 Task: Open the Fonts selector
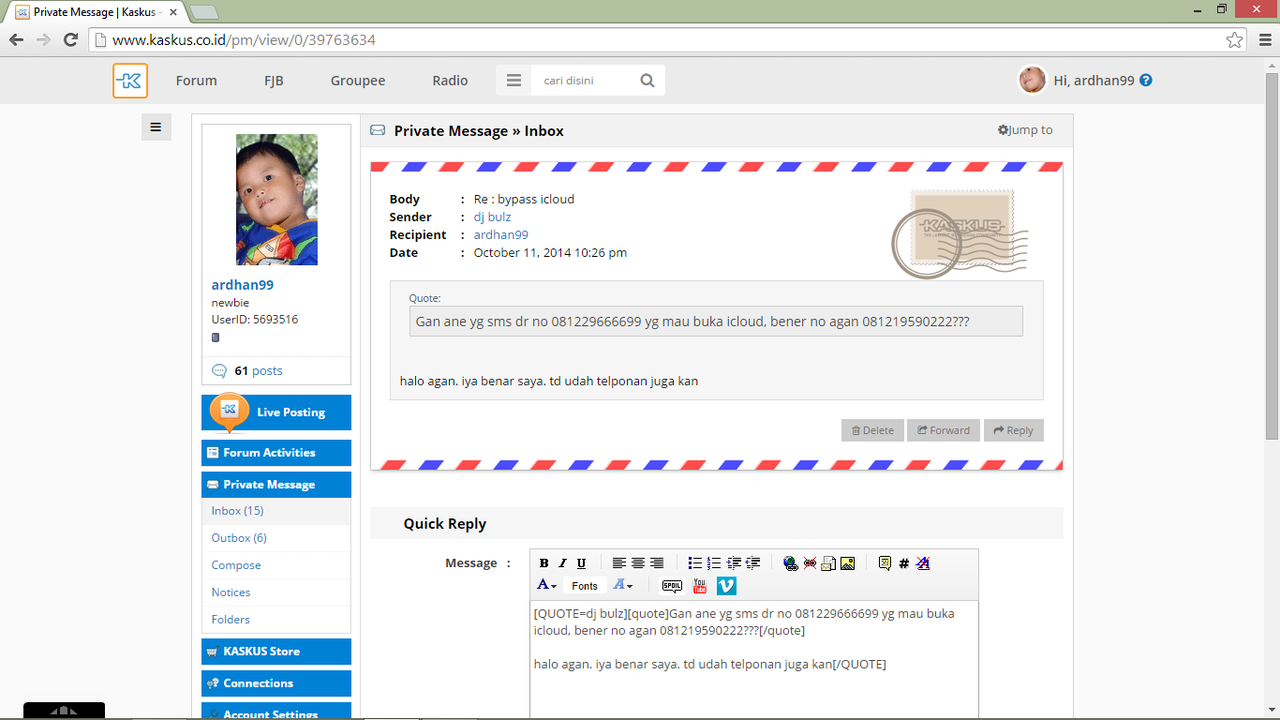pyautogui.click(x=585, y=586)
